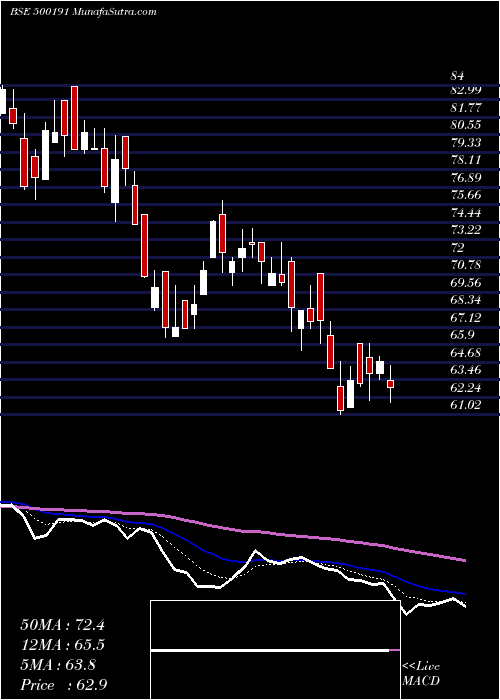Viewport: 500px width, 700px height.
Task: Click the '50MA : 72.4' readout
Action: [x=62, y=625]
